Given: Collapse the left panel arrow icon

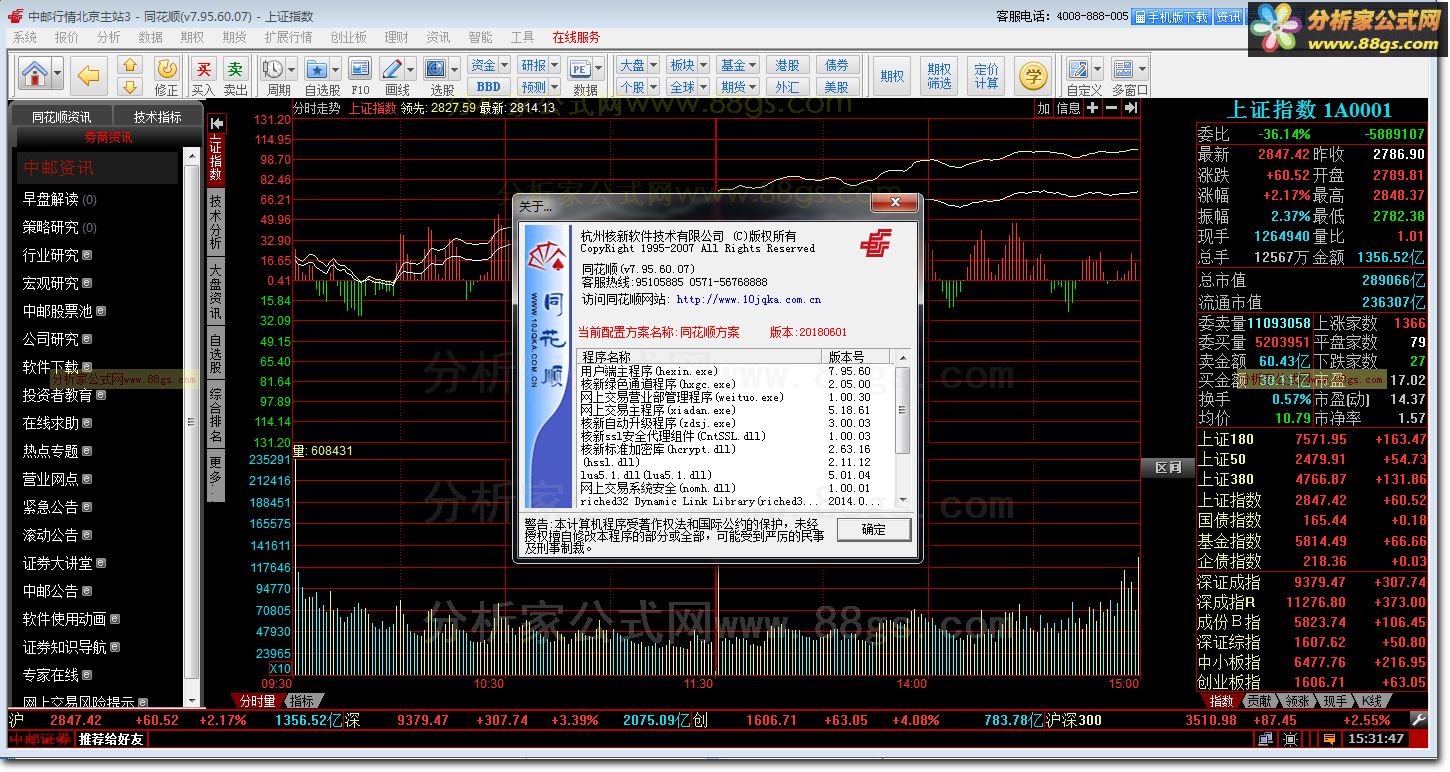Looking at the screenshot, I should point(217,122).
